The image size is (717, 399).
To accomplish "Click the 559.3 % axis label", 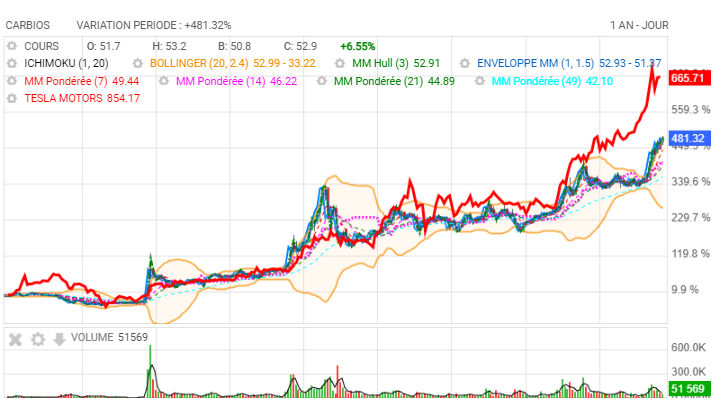I will tap(690, 110).
